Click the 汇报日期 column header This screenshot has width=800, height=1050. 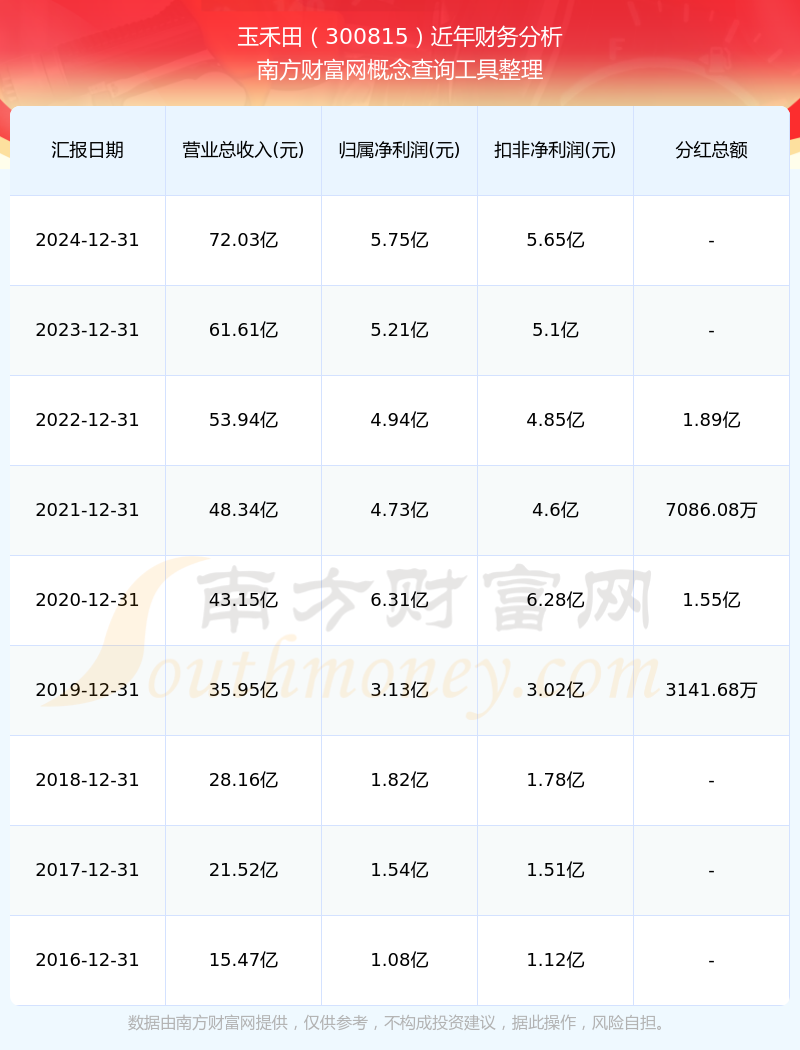[88, 150]
